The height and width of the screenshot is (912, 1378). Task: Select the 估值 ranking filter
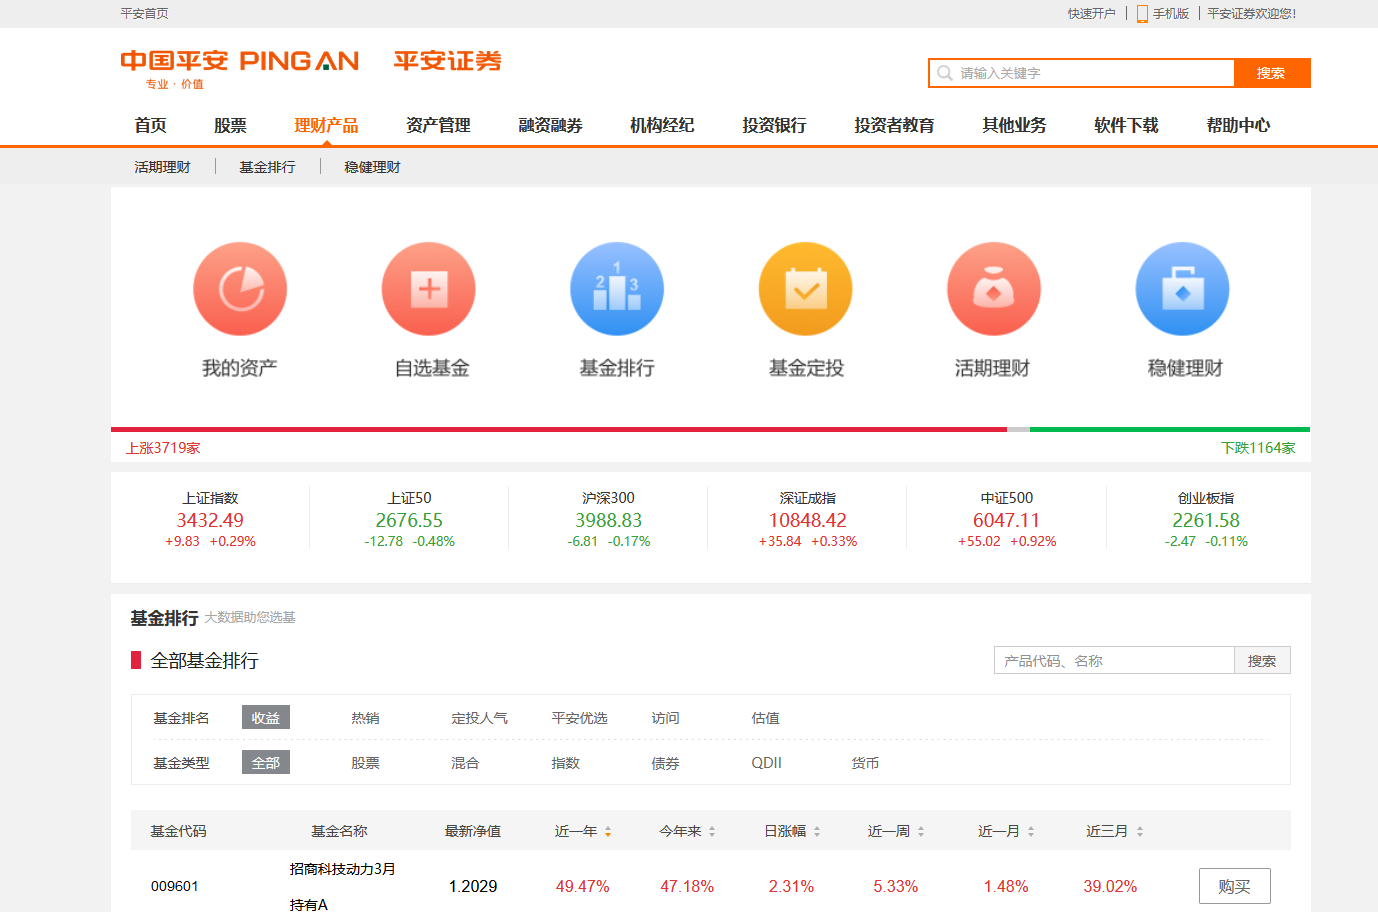coord(765,718)
